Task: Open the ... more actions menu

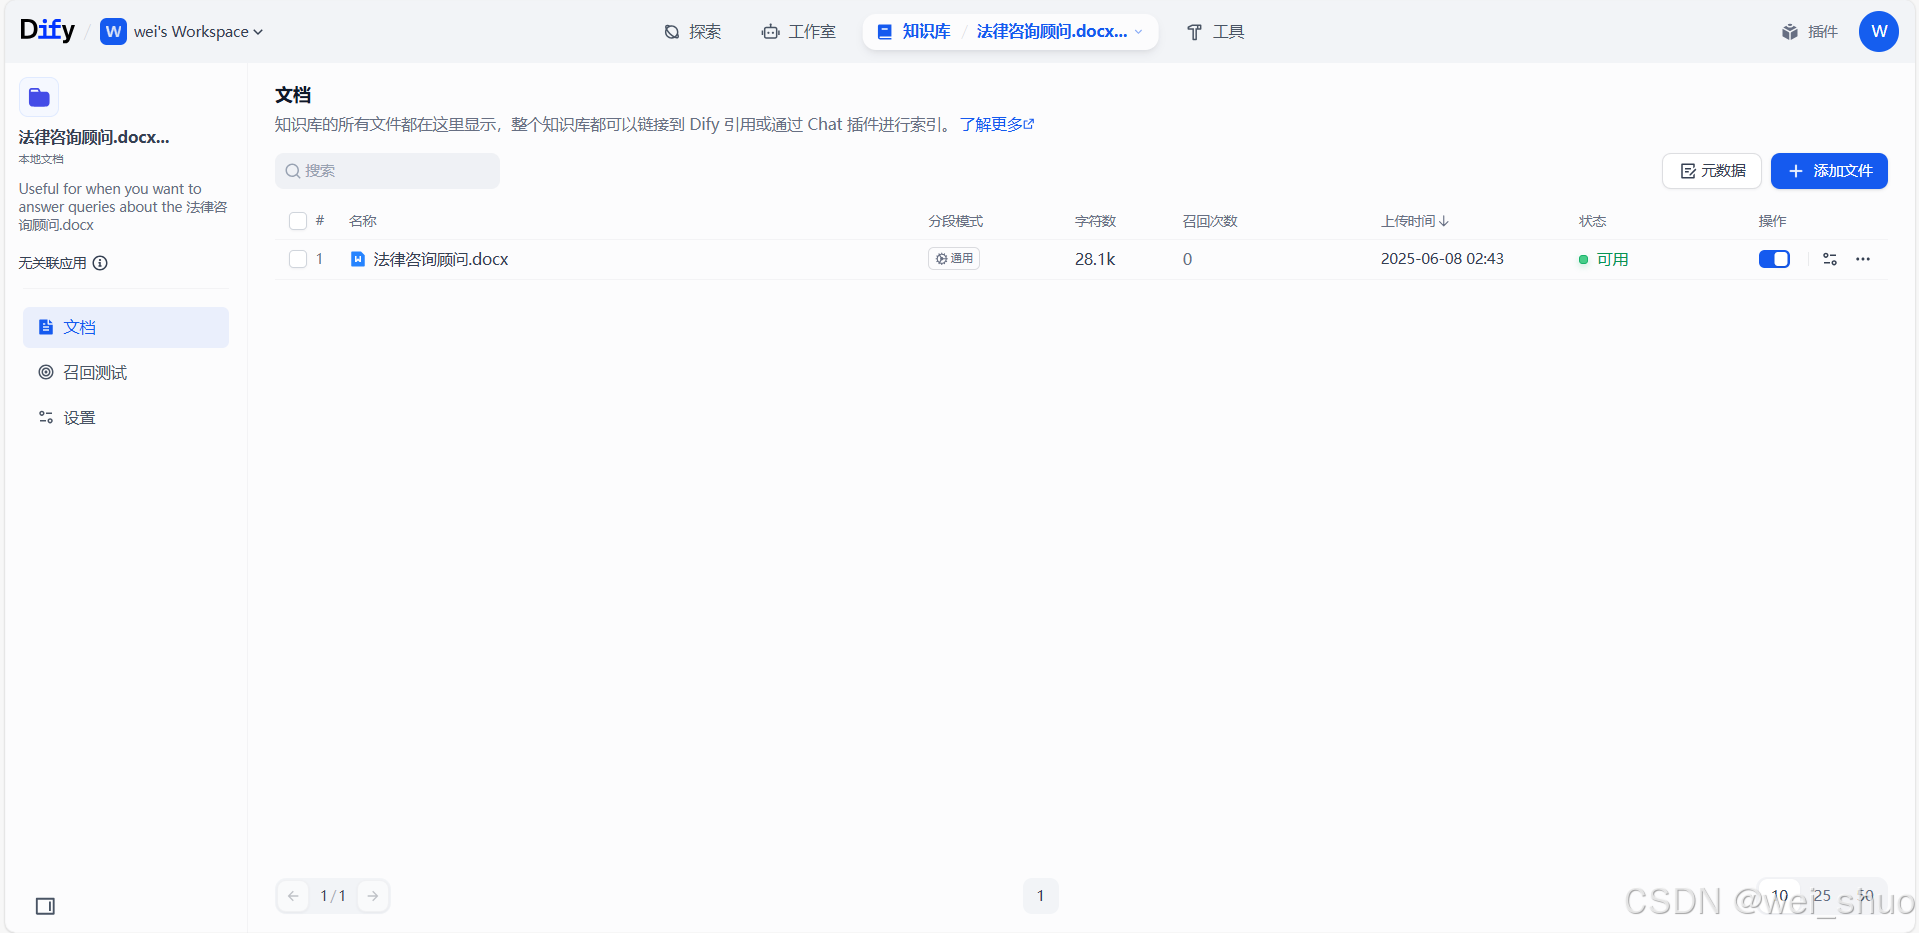Action: click(x=1863, y=259)
